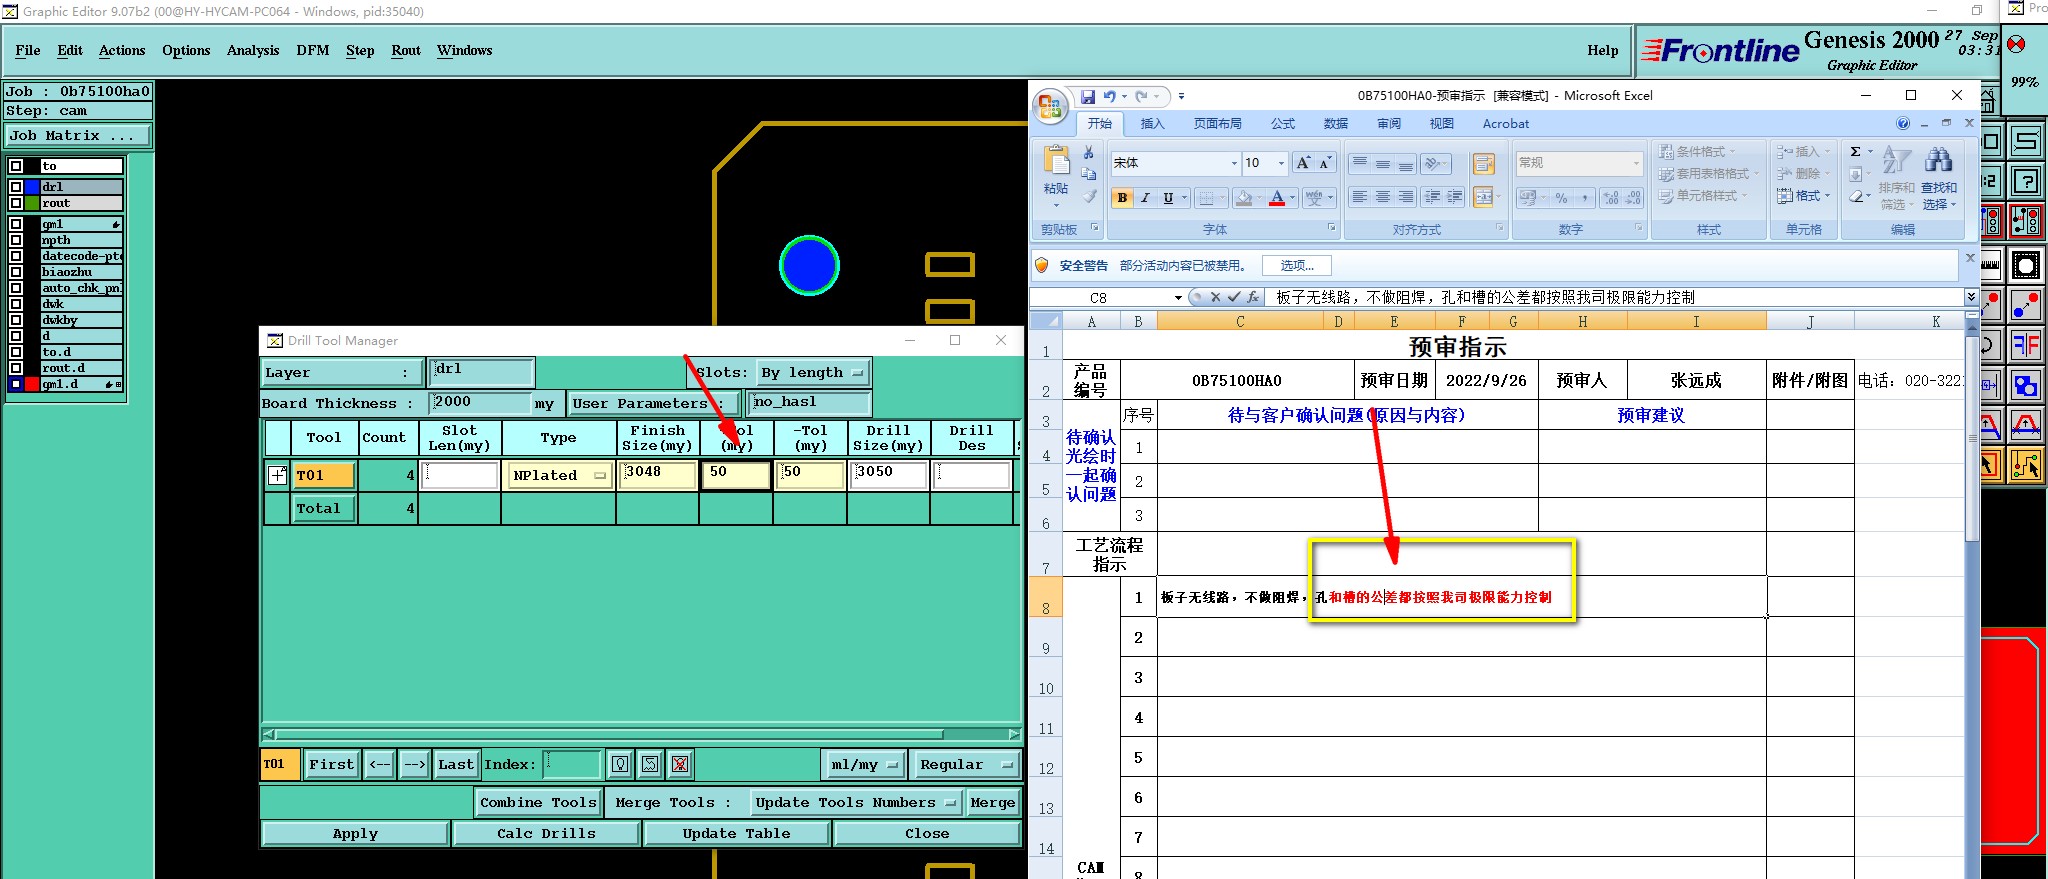The image size is (2048, 879).
Task: Click the Genesis net select arrow icon
Action: coord(2026,465)
